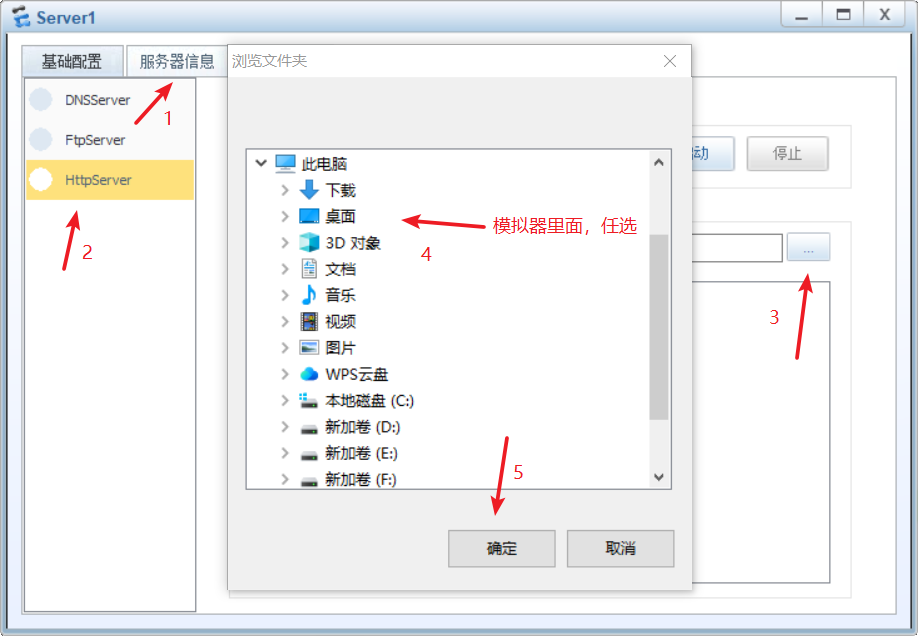This screenshot has height=636, width=918.
Task: Select the FtpServer radio circle
Action: point(41,139)
